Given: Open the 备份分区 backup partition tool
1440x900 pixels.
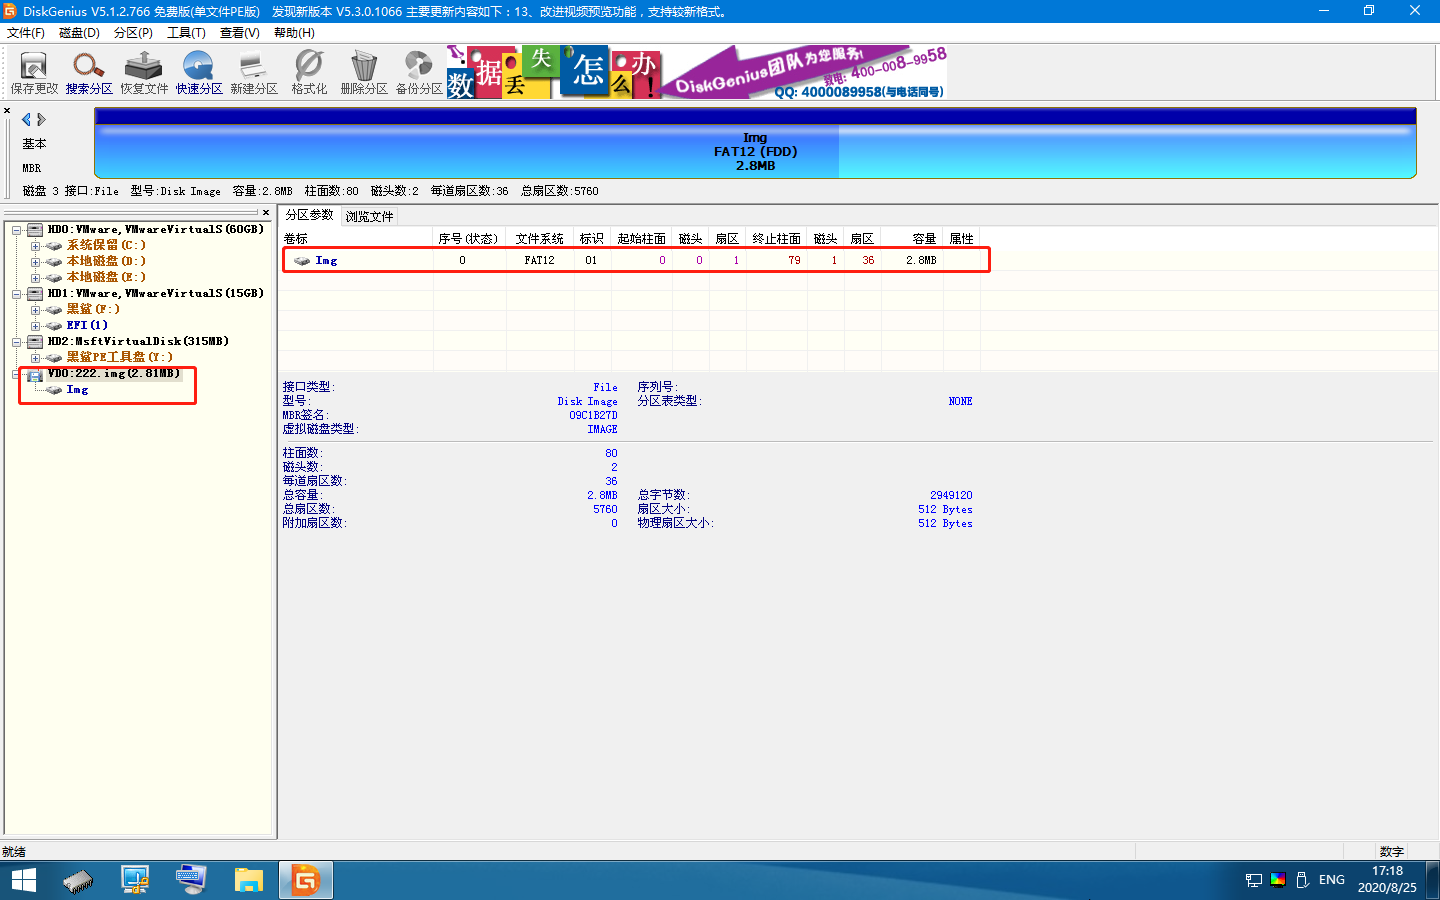Looking at the screenshot, I should pos(419,72).
